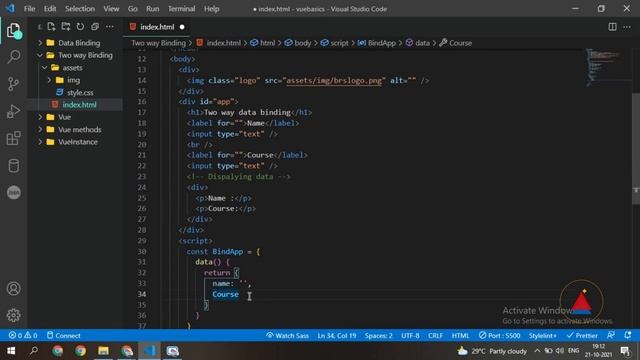This screenshot has width=640, height=360.
Task: Open the Explorer view in activity bar
Action: [x=13, y=31]
